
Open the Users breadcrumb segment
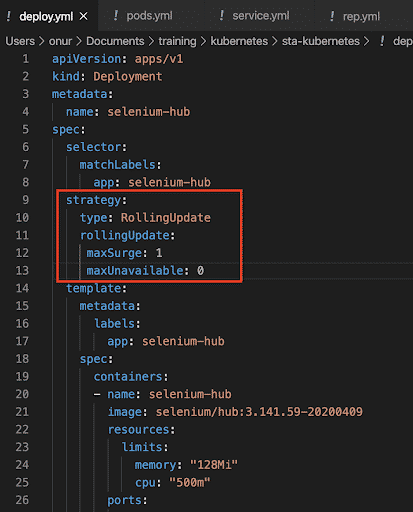click(x=20, y=41)
